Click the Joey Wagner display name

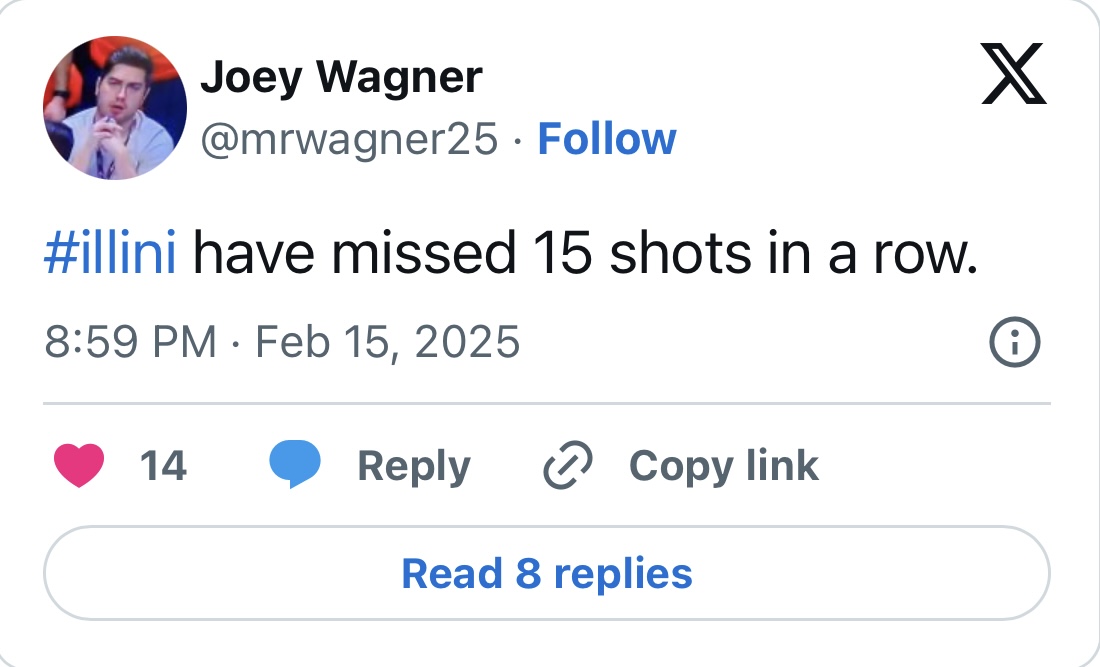tap(341, 77)
